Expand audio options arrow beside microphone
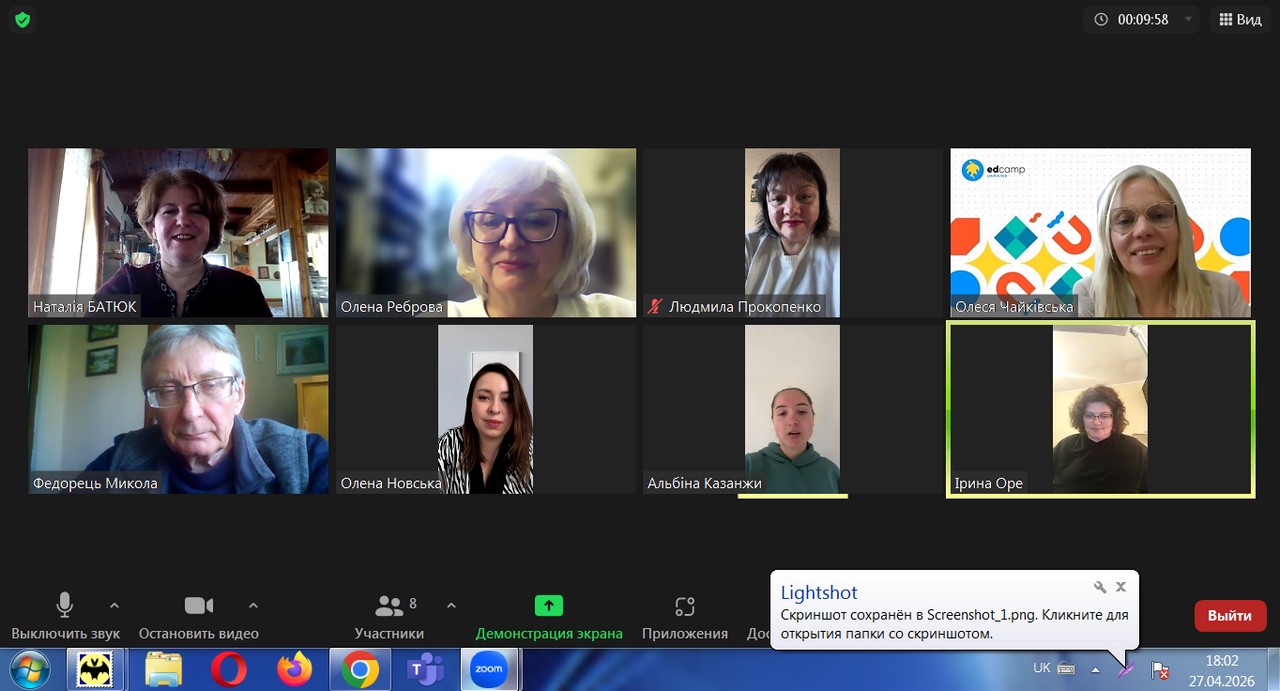 click(x=114, y=605)
